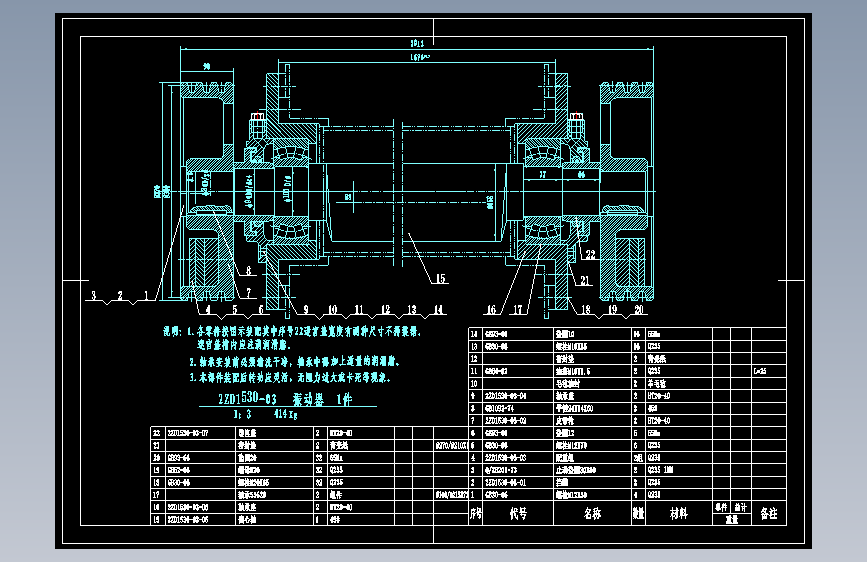Select callout number 22 near the right bearing
The width and height of the screenshot is (867, 562).
(591, 254)
